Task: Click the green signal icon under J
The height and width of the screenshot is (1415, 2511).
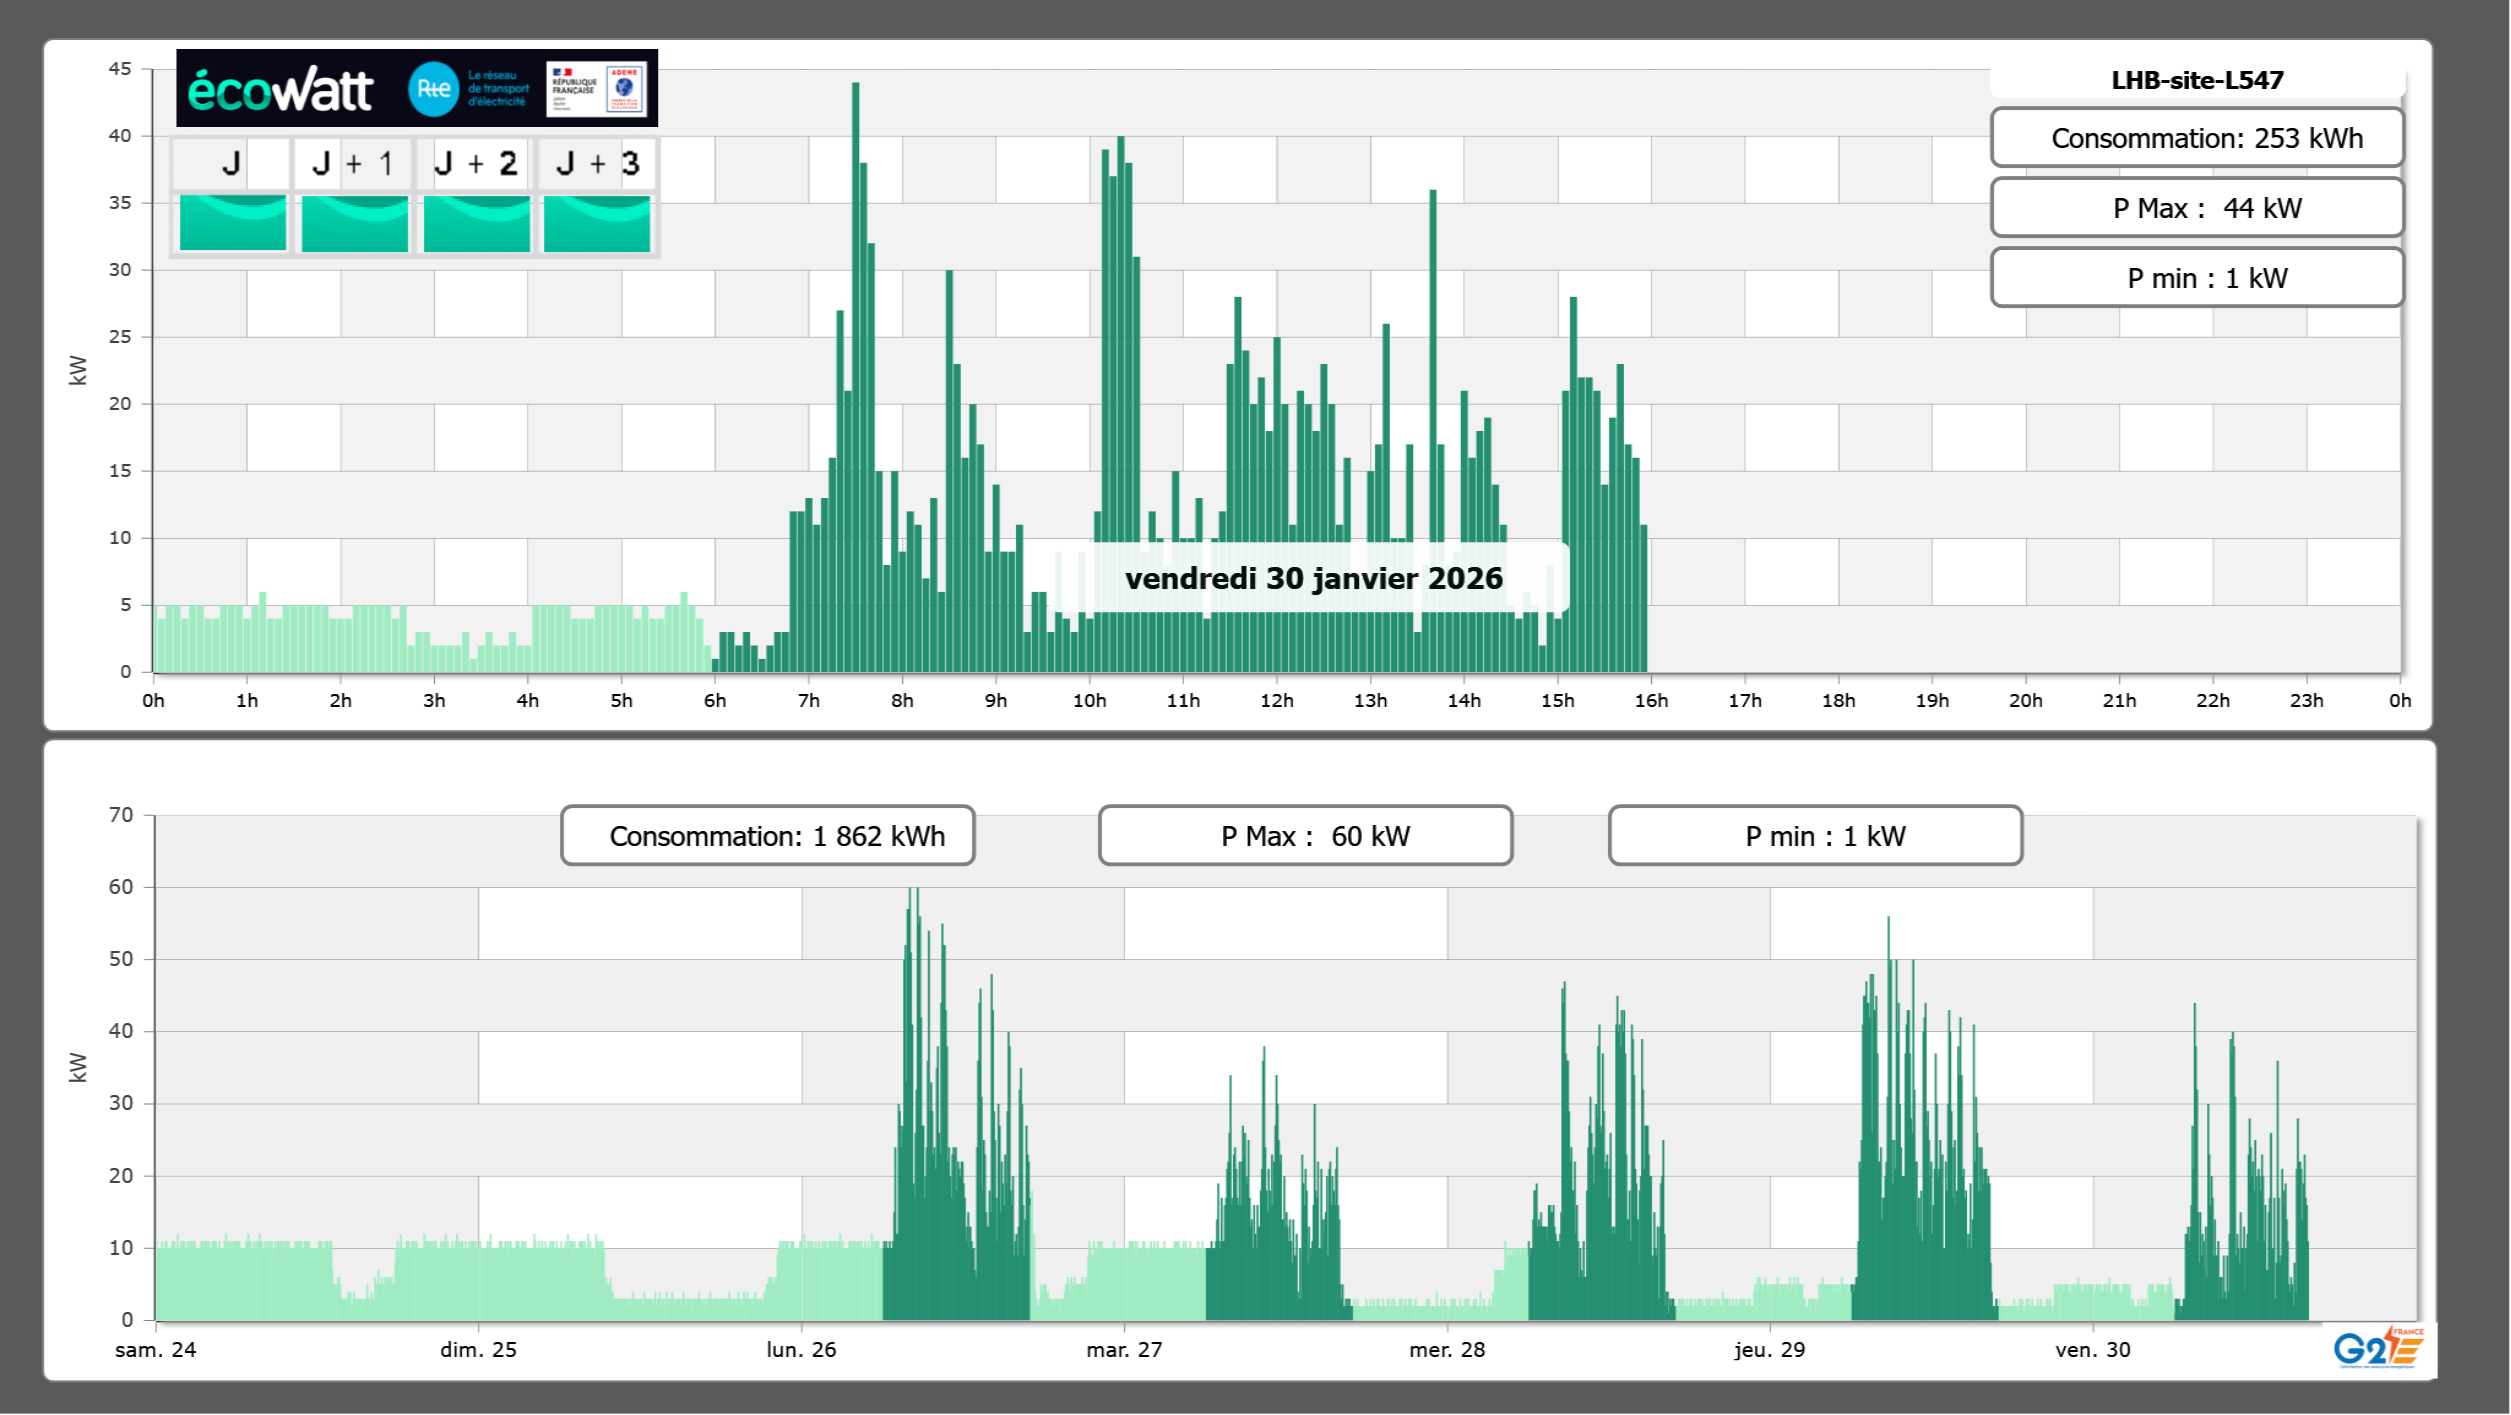Action: coord(232,223)
